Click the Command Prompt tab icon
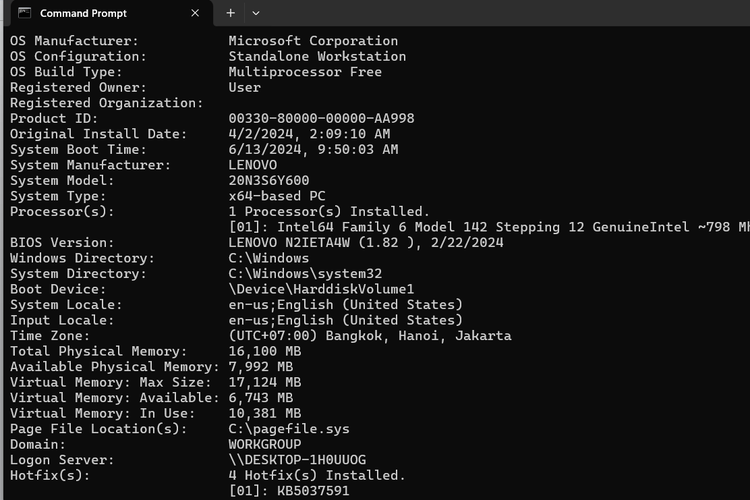The width and height of the screenshot is (750, 500). tap(23, 13)
